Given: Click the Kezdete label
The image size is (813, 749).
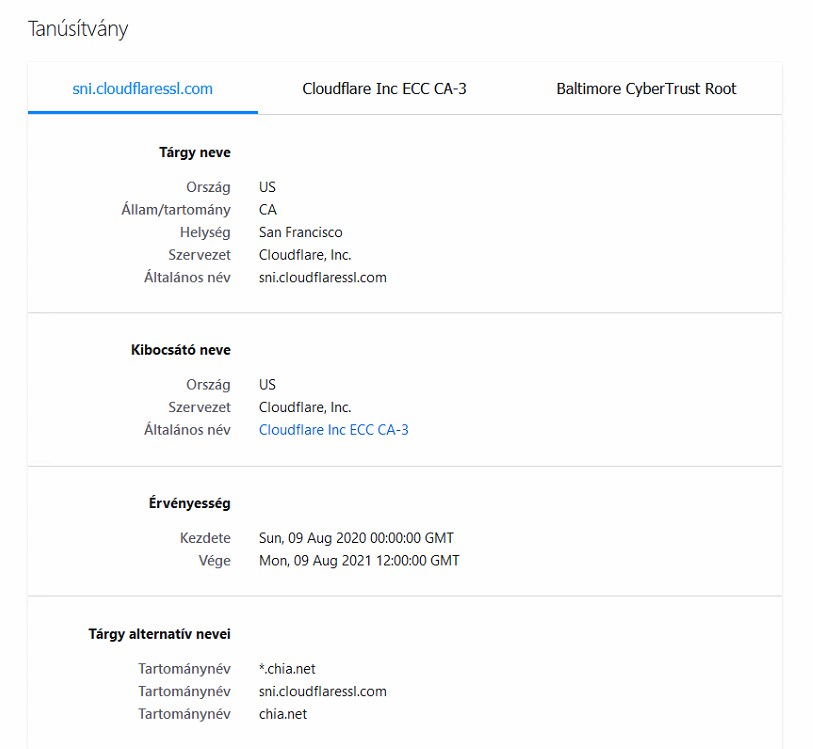Looking at the screenshot, I should 205,538.
